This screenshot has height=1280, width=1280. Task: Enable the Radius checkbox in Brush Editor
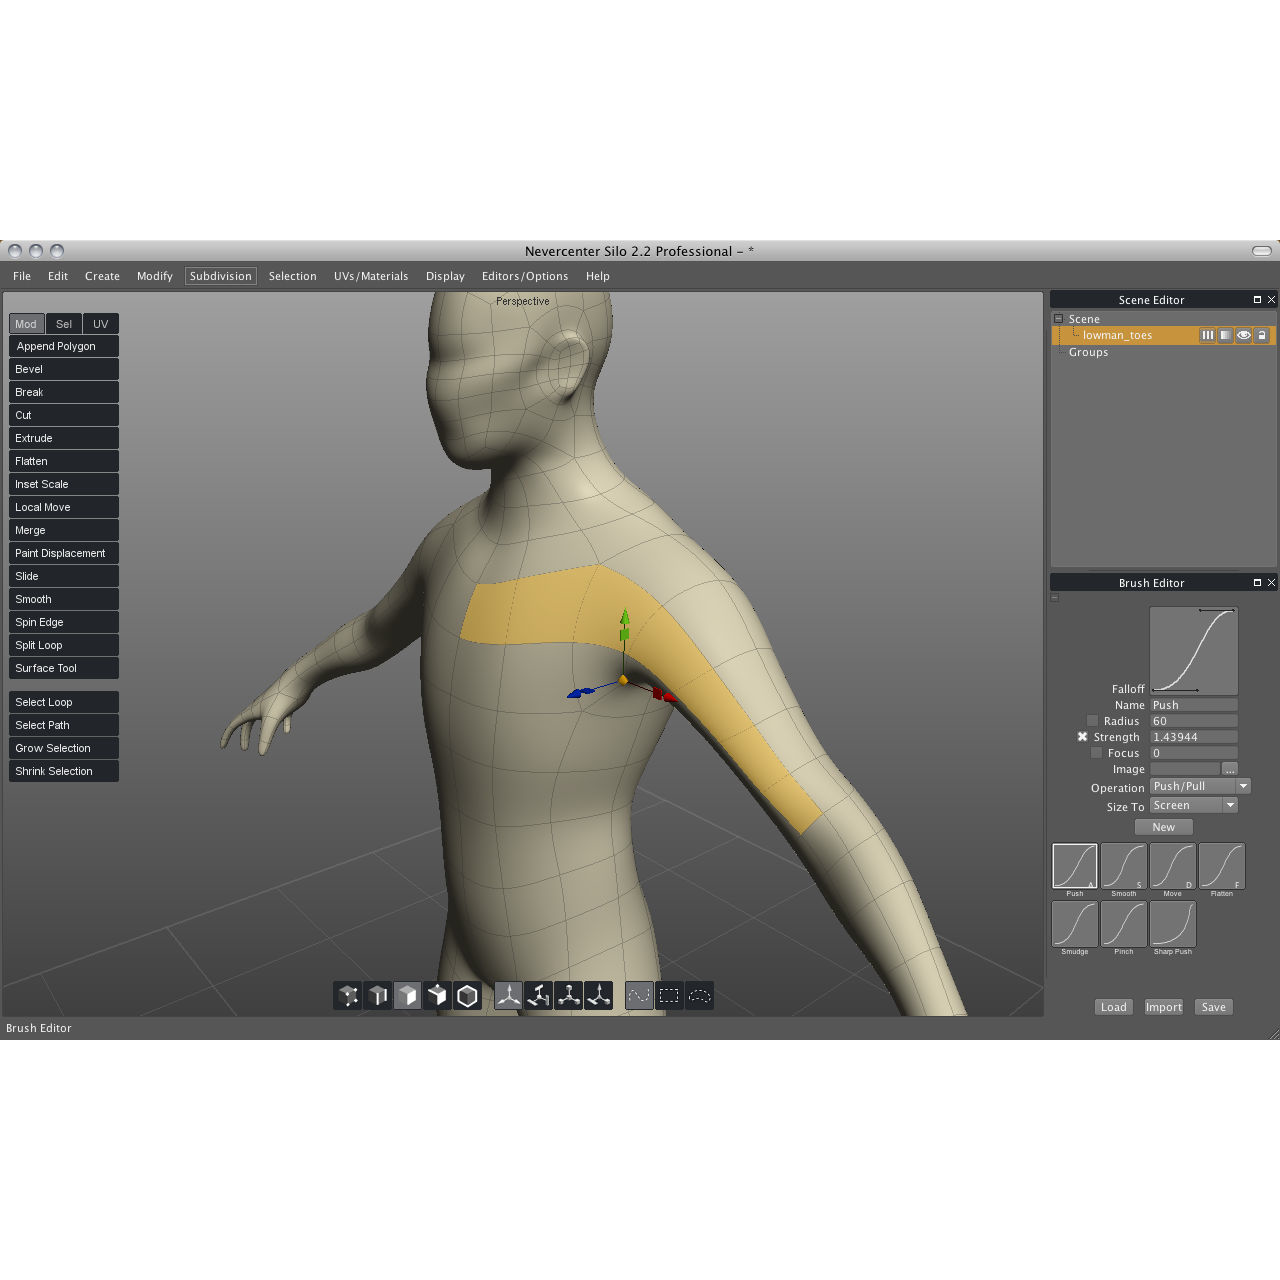(1093, 721)
